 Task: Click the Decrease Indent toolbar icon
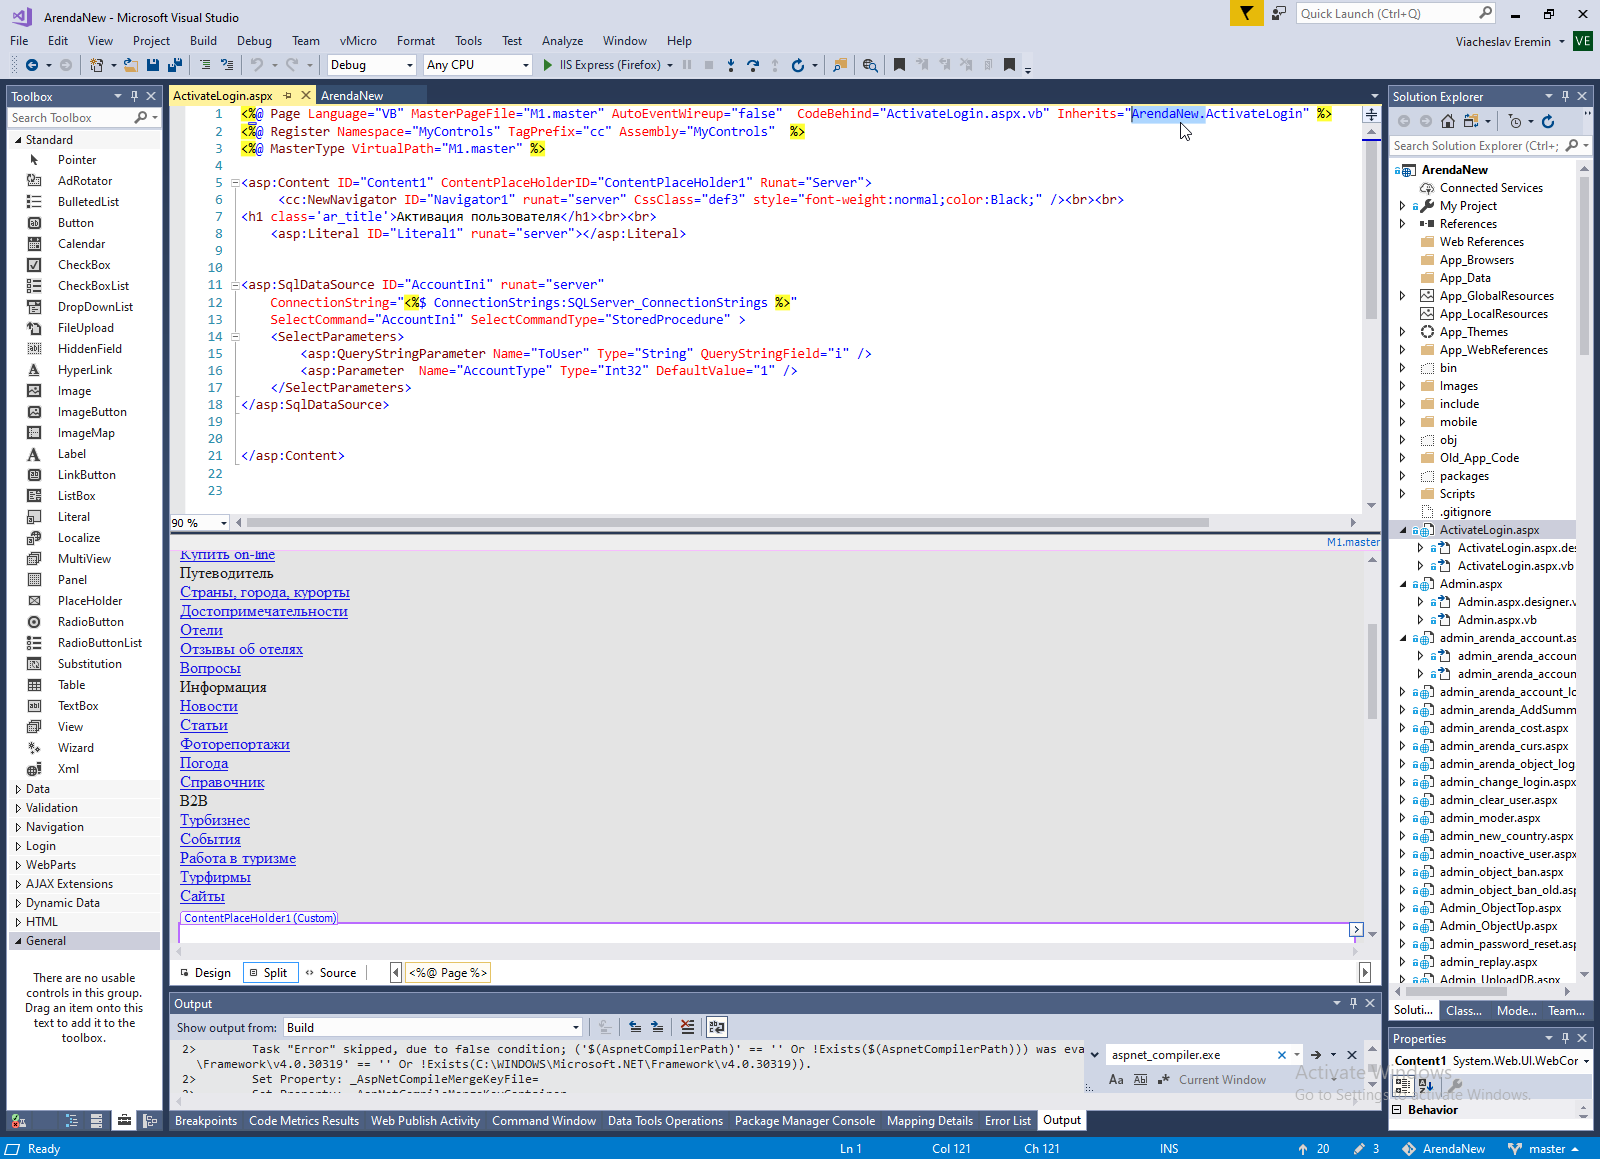tap(205, 65)
